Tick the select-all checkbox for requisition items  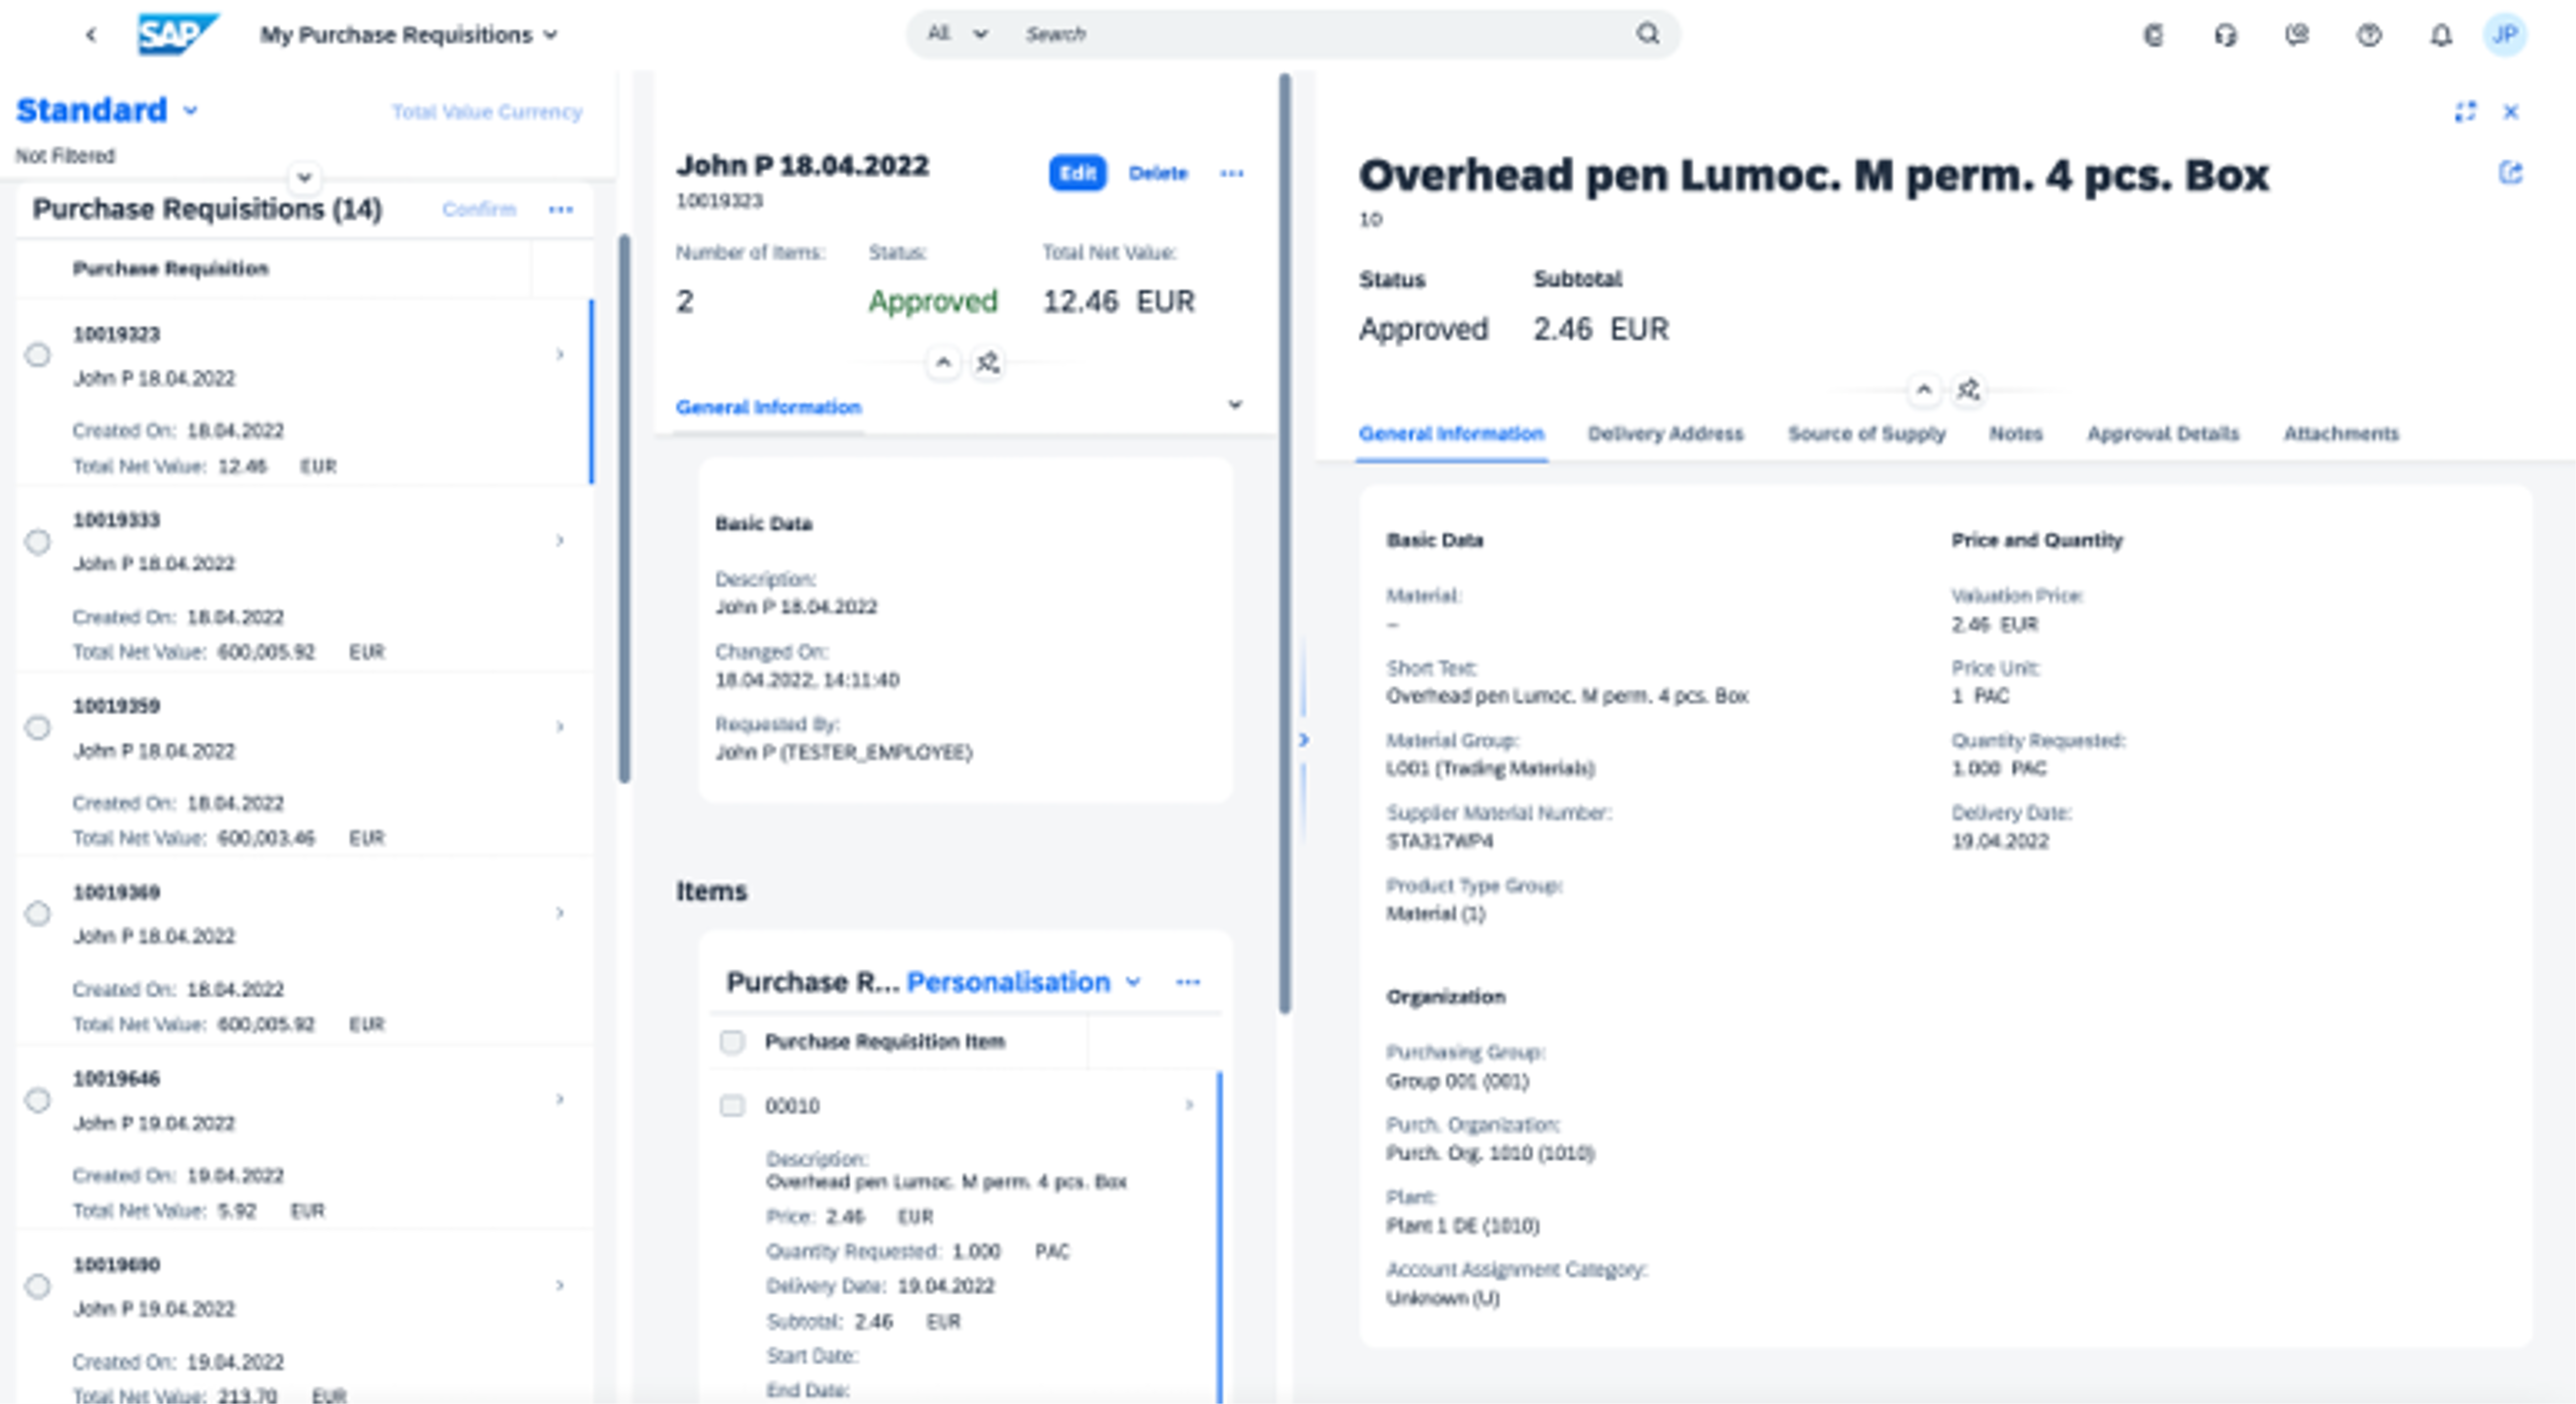pyautogui.click(x=732, y=1042)
